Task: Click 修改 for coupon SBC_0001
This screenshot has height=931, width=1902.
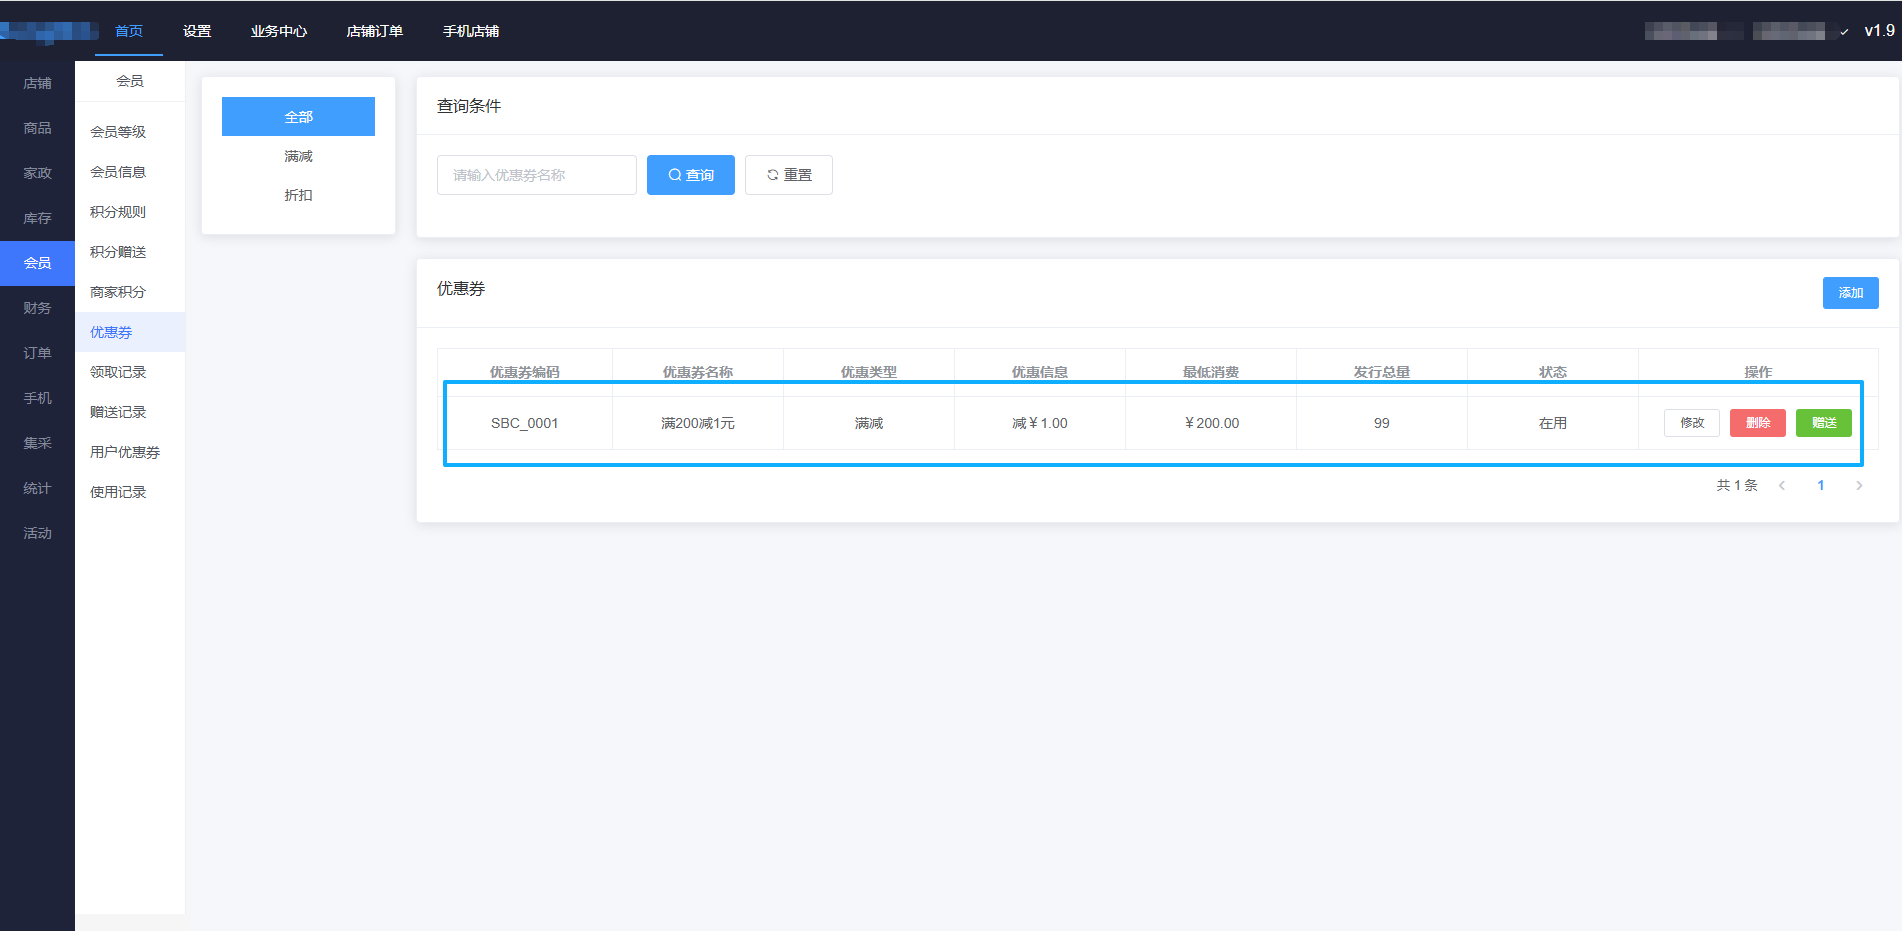Action: (1691, 423)
